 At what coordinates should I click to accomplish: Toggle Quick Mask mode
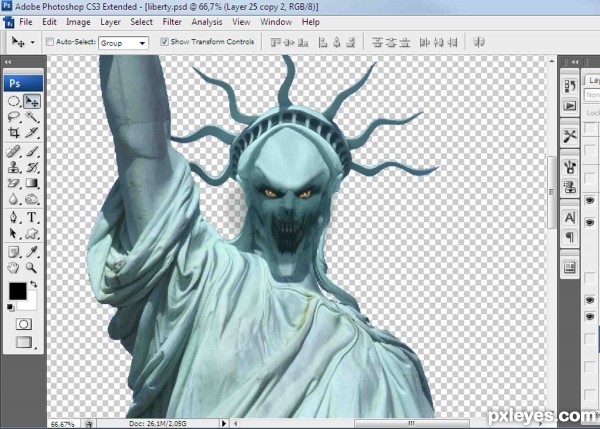[x=23, y=324]
